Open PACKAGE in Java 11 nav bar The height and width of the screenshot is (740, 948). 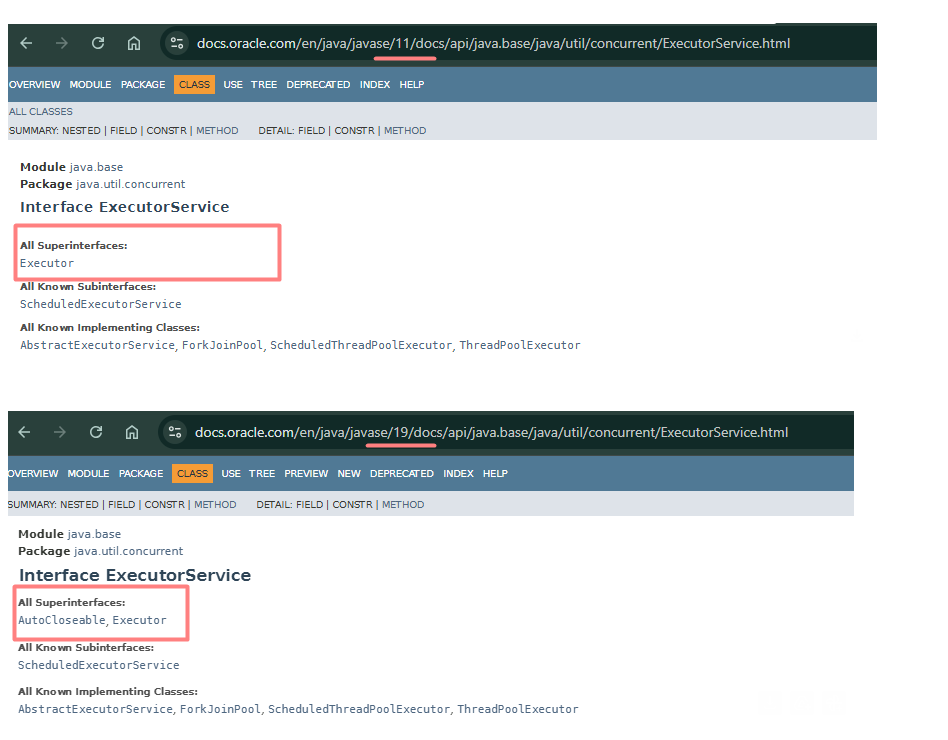pos(143,85)
